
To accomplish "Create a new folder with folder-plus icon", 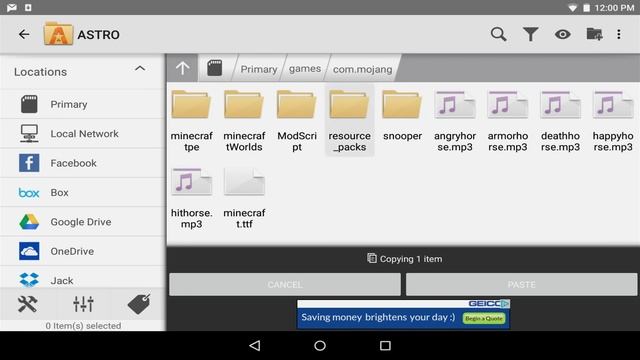I will tap(594, 34).
